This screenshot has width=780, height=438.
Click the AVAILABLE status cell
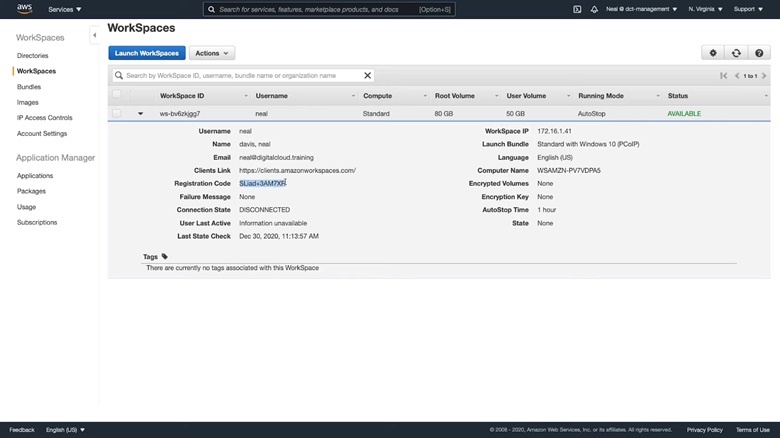coord(684,113)
